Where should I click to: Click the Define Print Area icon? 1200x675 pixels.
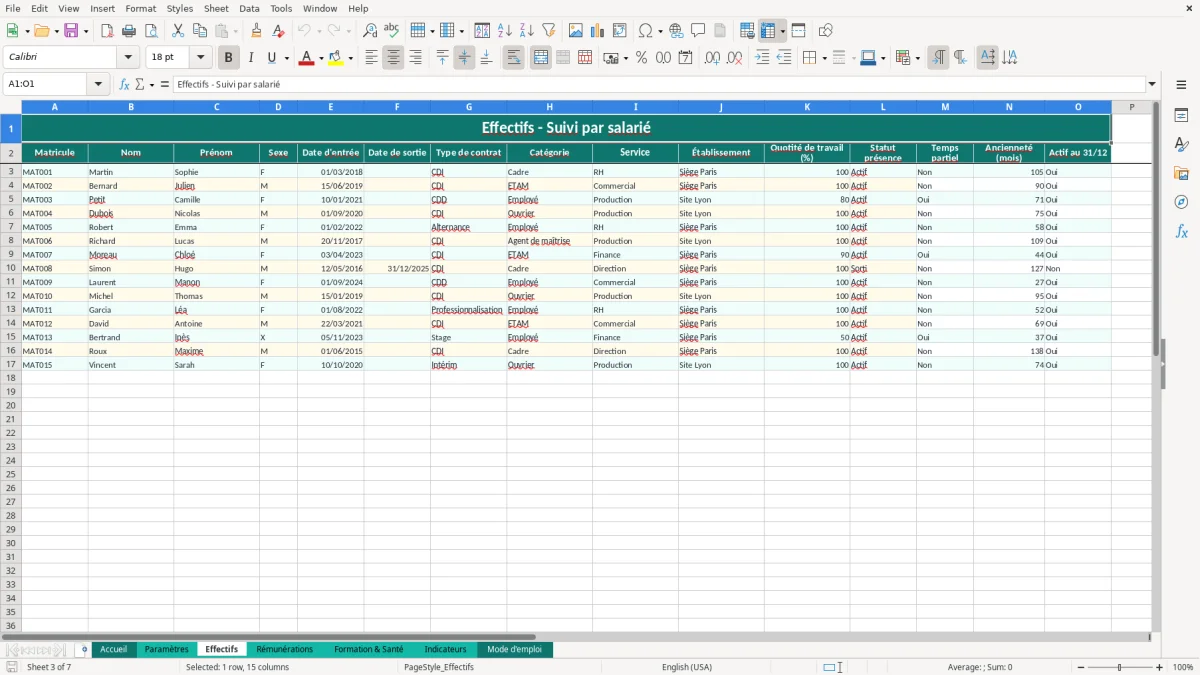pos(747,31)
